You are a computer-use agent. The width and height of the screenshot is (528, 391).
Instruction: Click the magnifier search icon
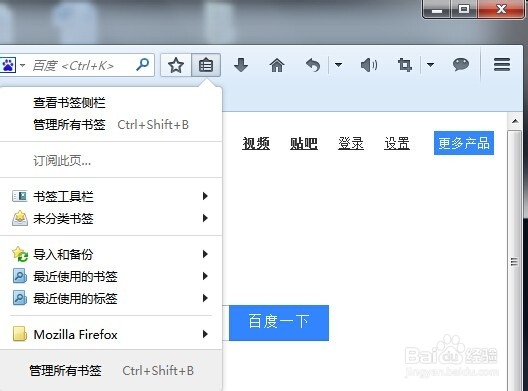(x=143, y=64)
